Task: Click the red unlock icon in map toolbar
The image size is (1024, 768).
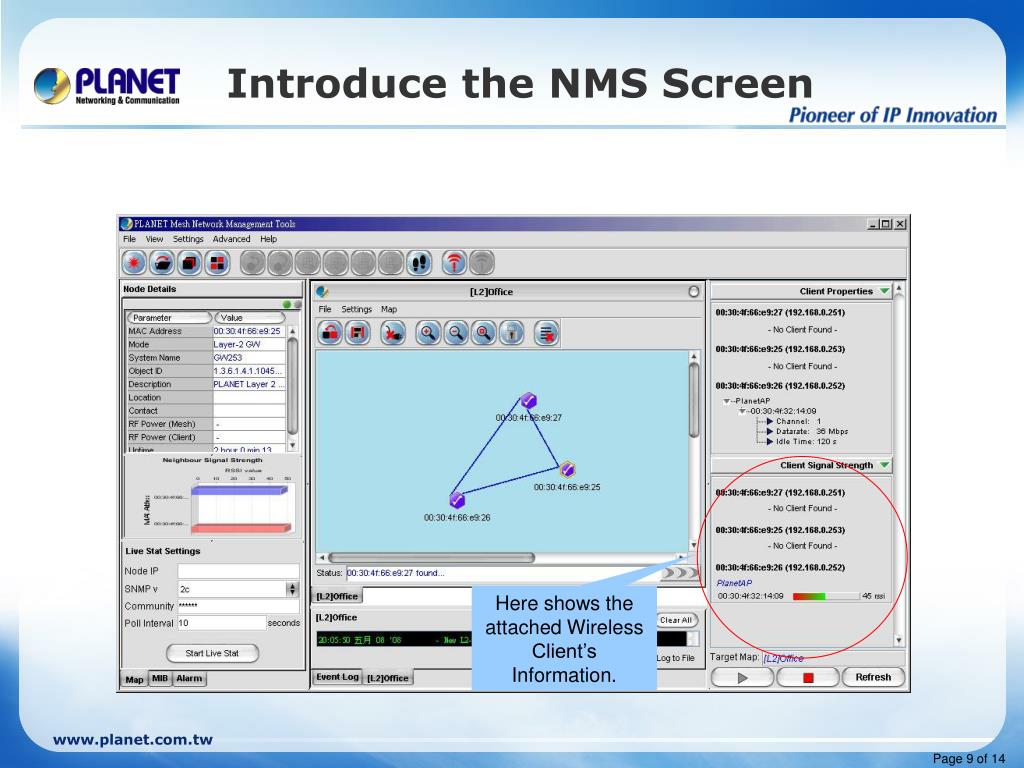Action: click(330, 333)
